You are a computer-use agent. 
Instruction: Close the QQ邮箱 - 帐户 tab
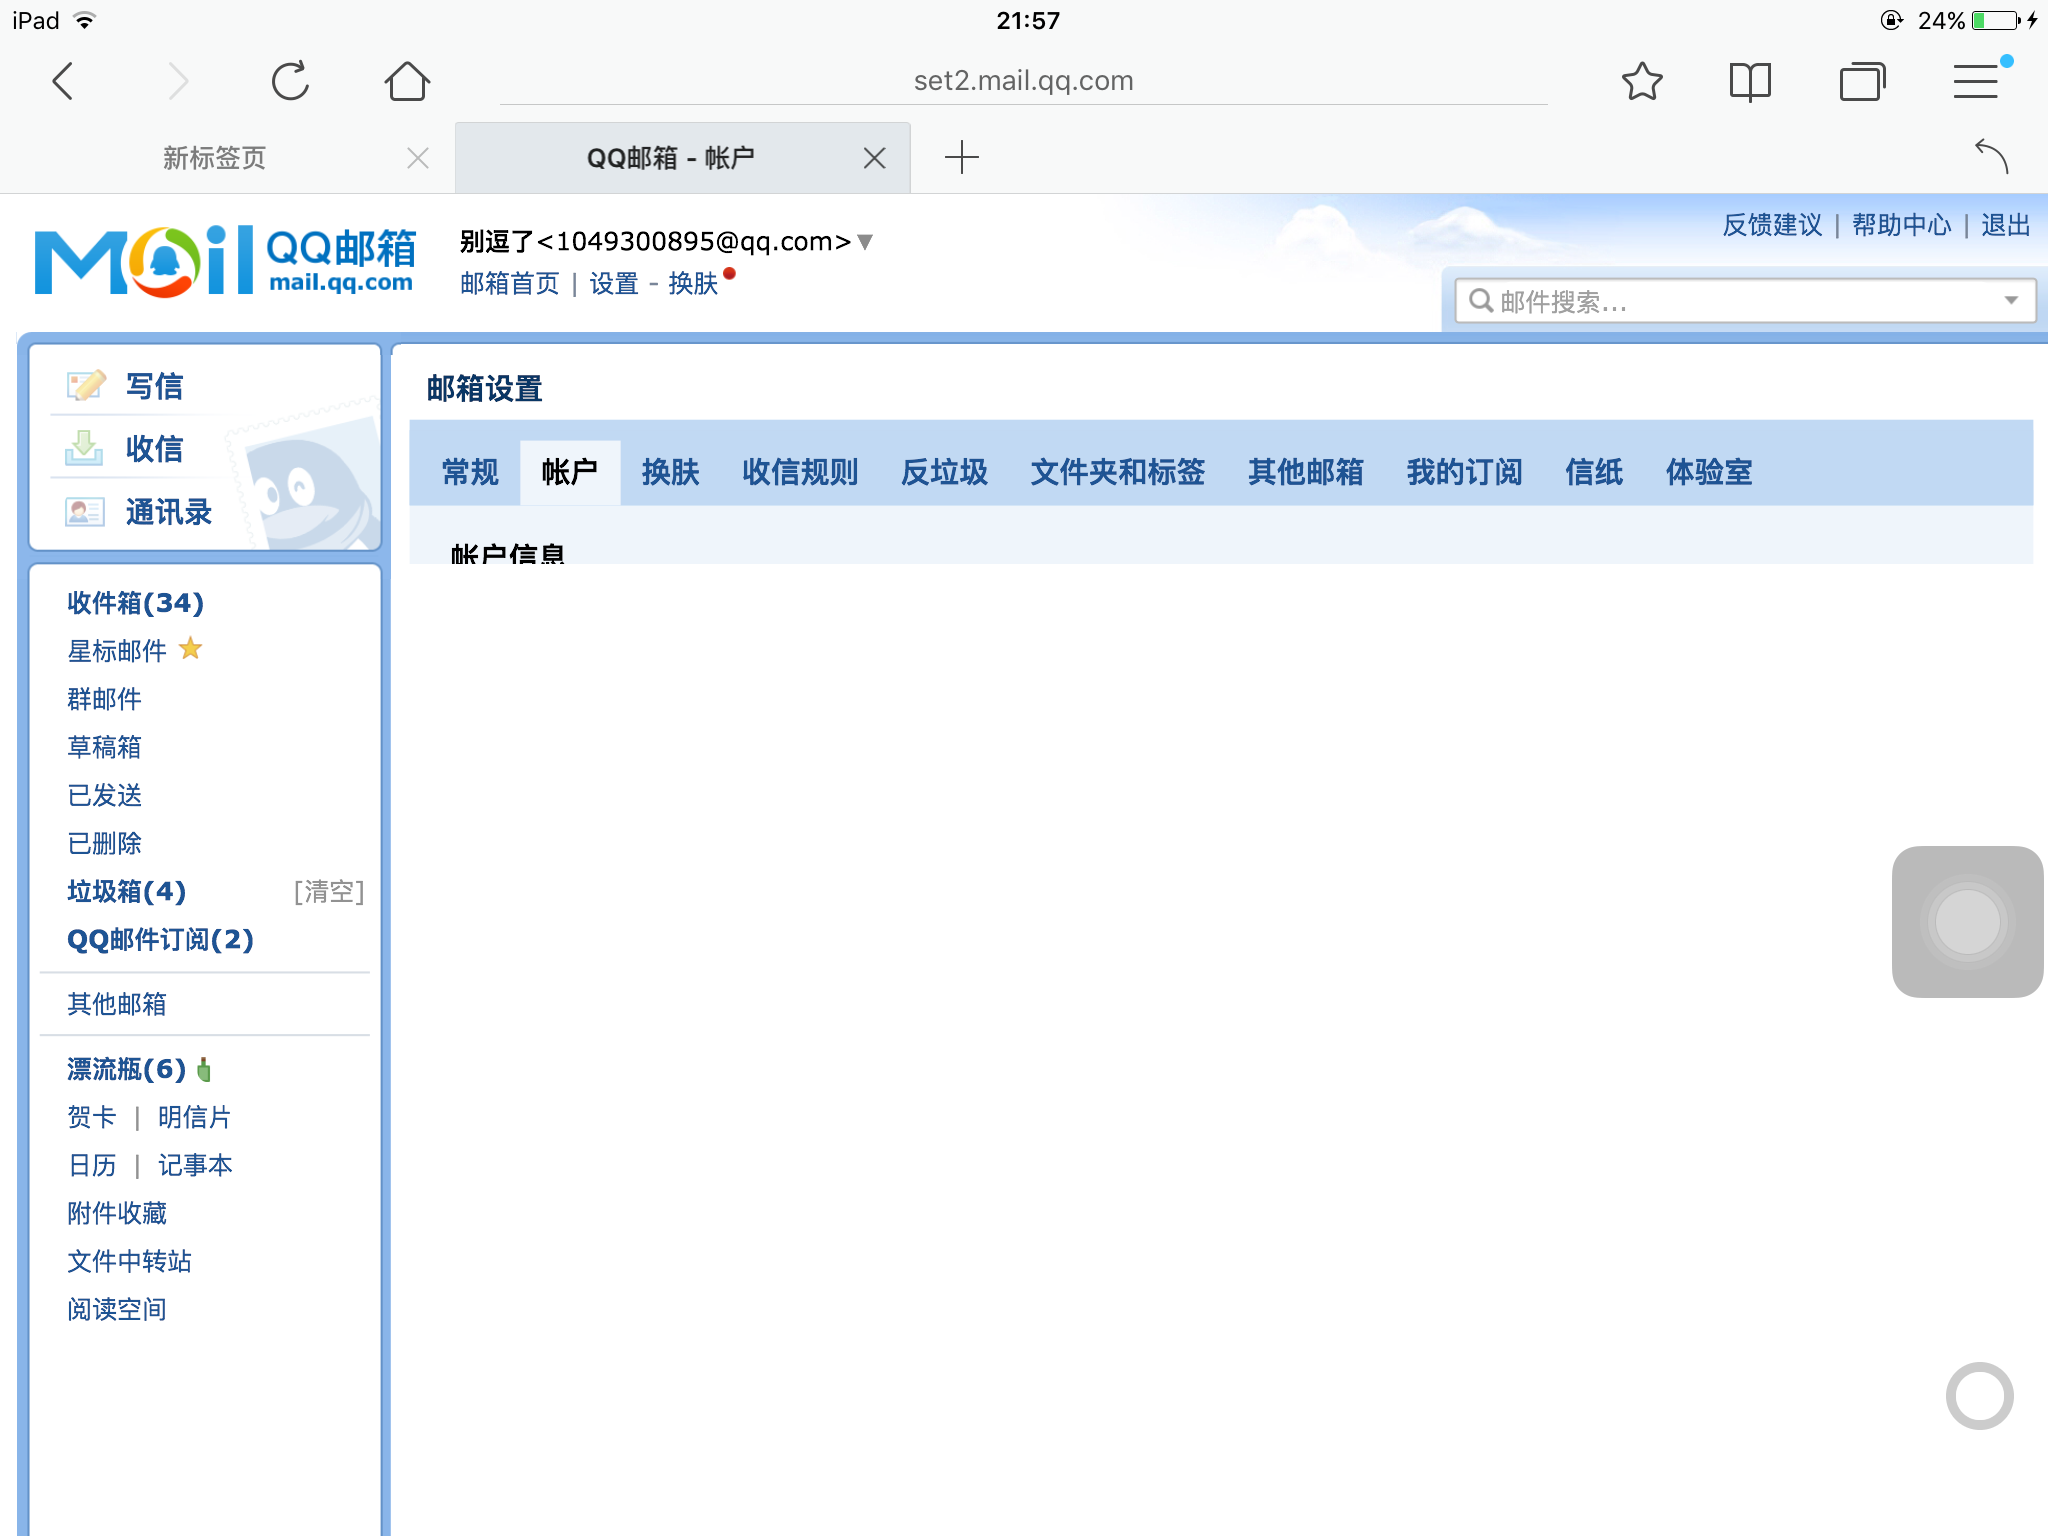874,158
